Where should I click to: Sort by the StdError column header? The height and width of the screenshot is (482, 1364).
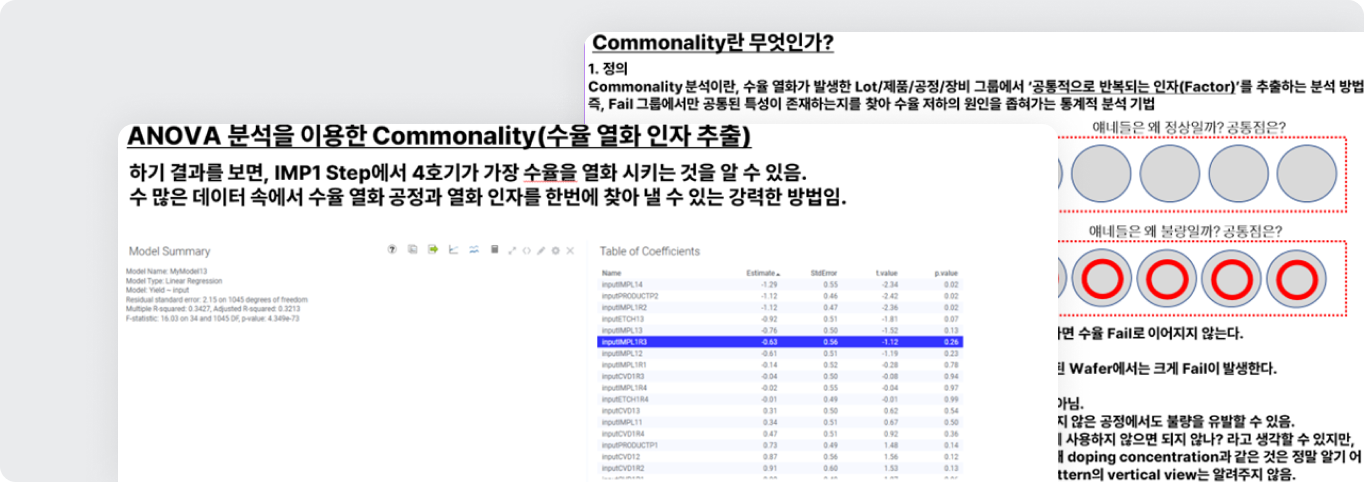[x=823, y=273]
